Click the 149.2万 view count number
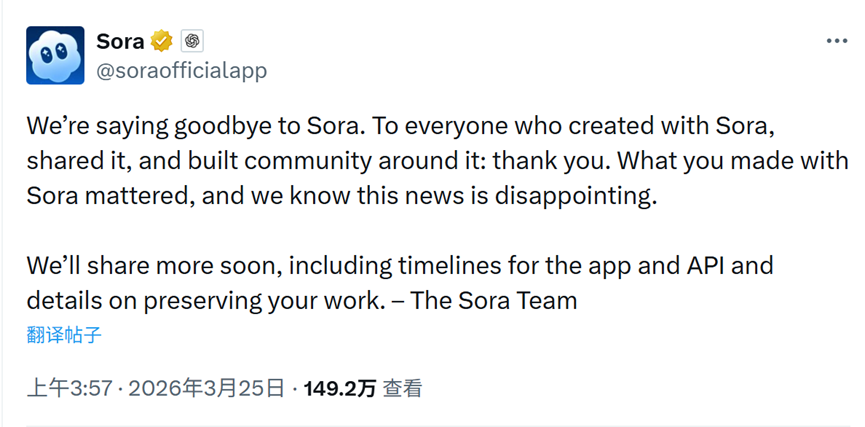Viewport: 865px width, 427px height. [341, 388]
